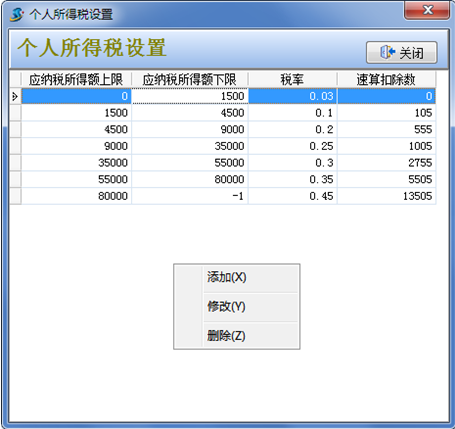
Task: Close the window with red X button
Action: tap(427, 10)
